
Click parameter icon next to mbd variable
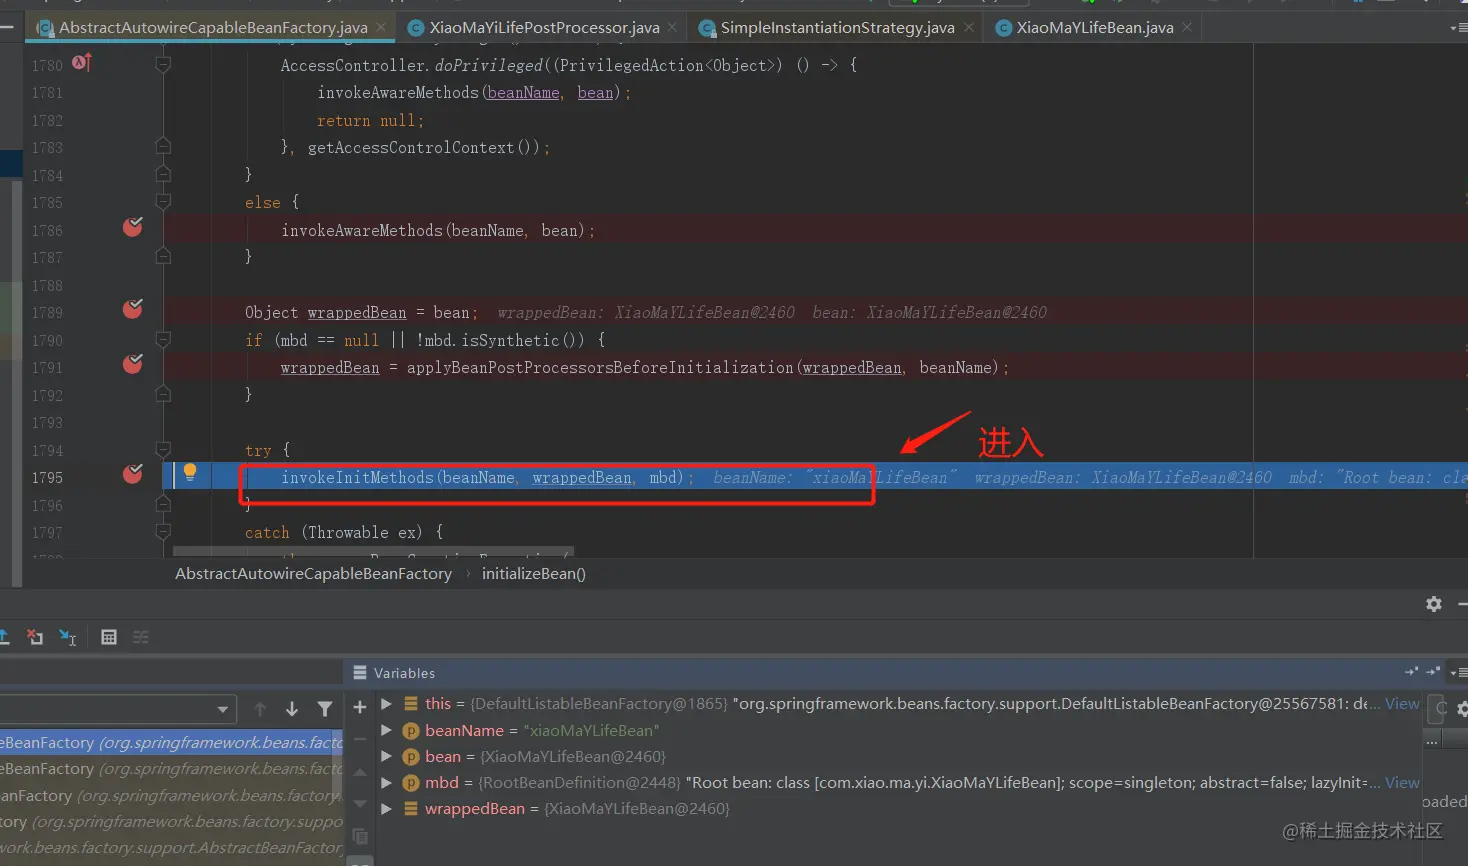410,783
